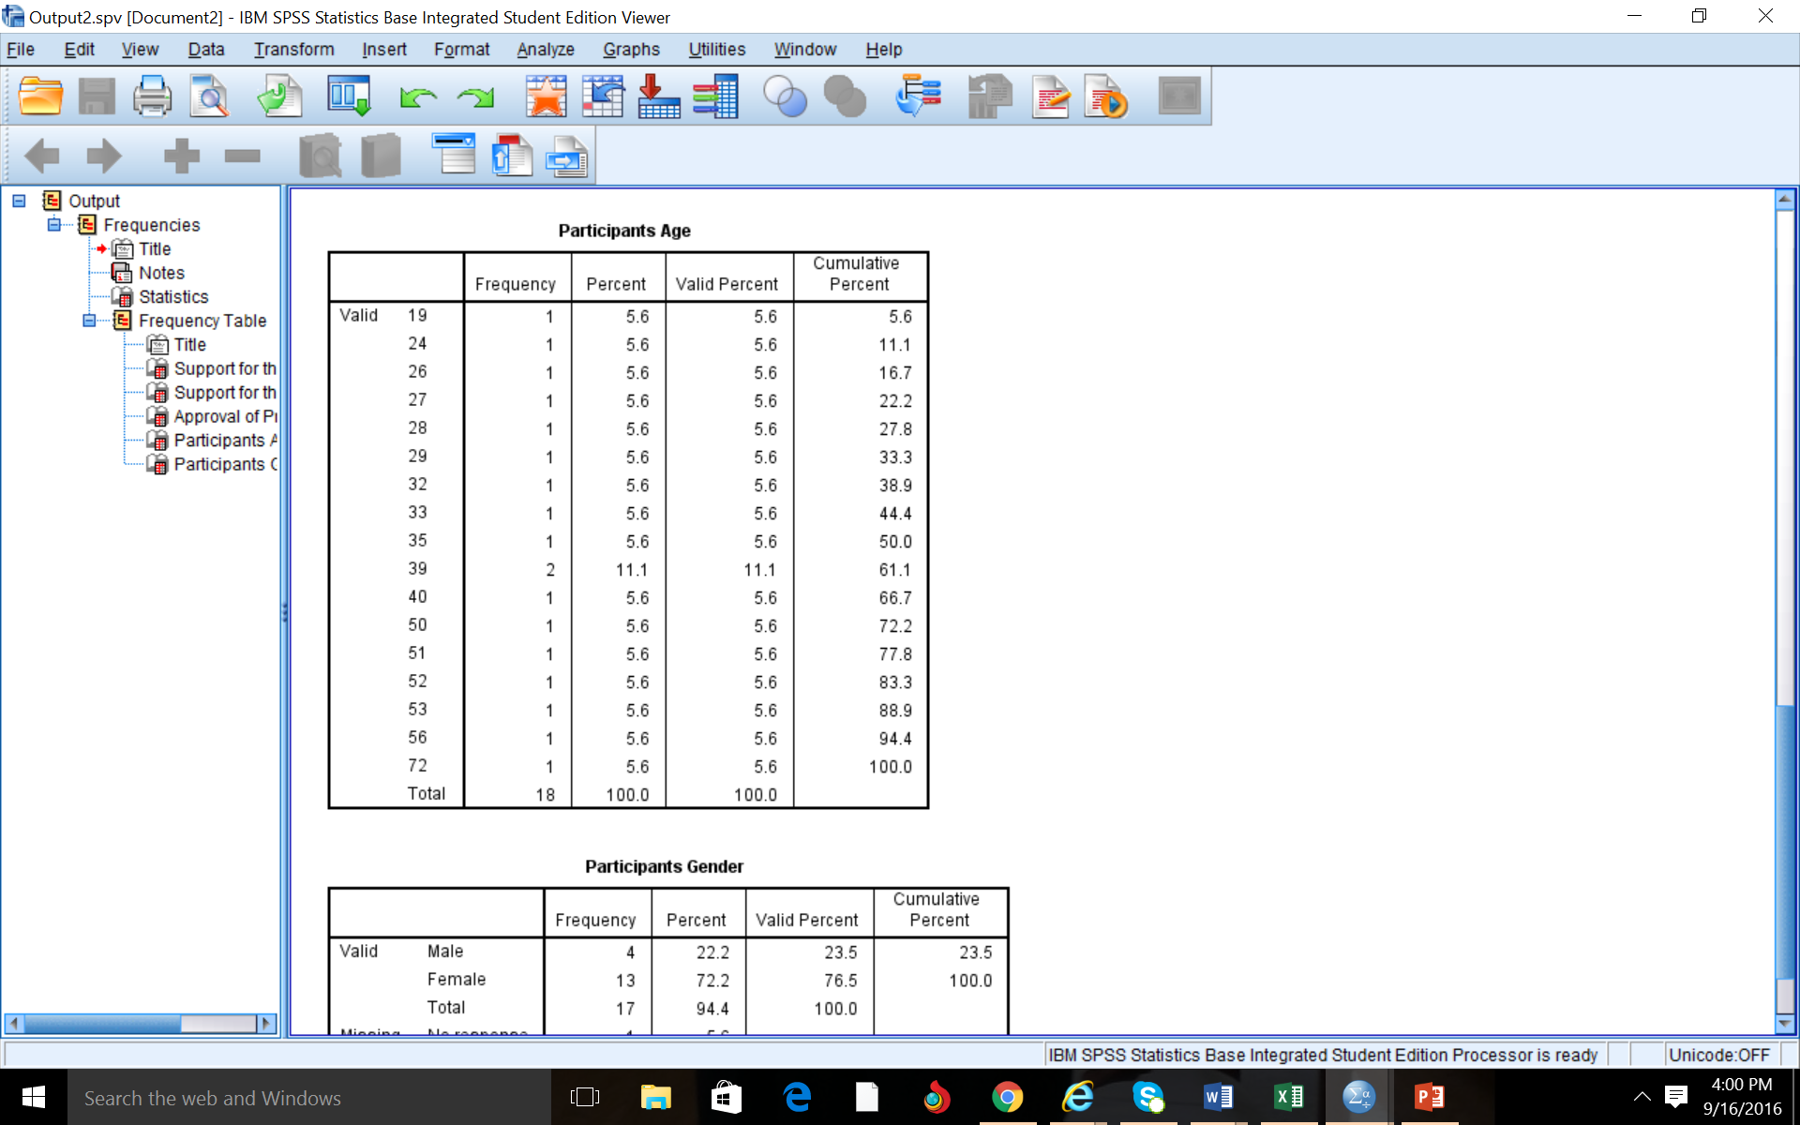The height and width of the screenshot is (1125, 1800).
Task: Collapse selection using the minus outline icon
Action: click(240, 156)
